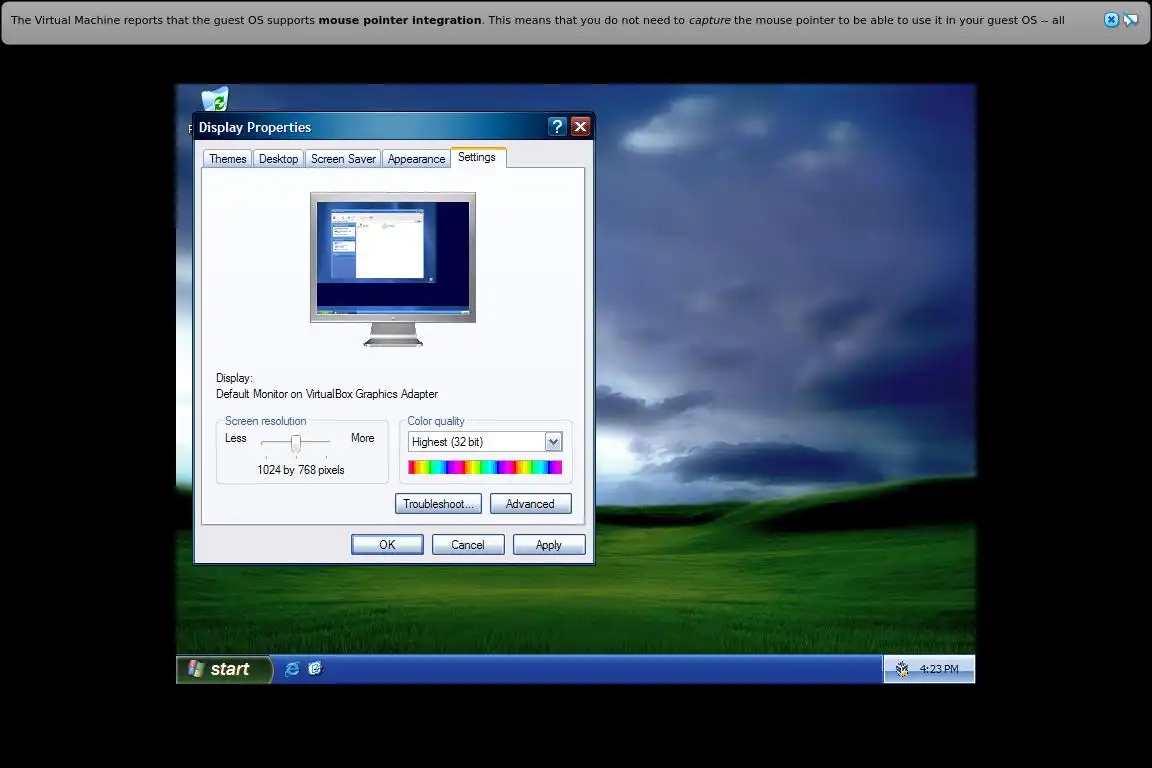This screenshot has height=768, width=1152.
Task: Click the 'Default Monitor on VirtualBox Graphics Adapter' text
Action: click(x=327, y=394)
